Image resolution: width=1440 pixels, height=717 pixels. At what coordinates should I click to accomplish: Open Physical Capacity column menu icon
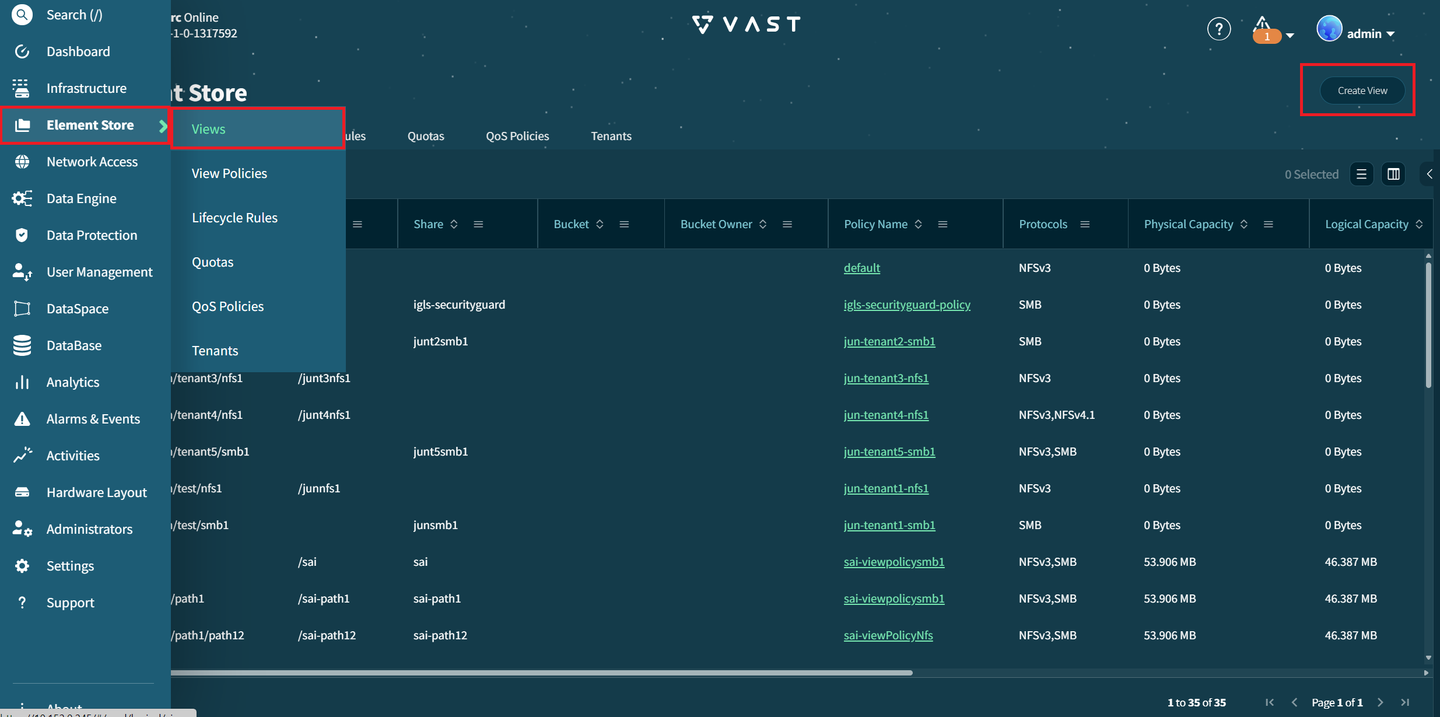click(1268, 224)
